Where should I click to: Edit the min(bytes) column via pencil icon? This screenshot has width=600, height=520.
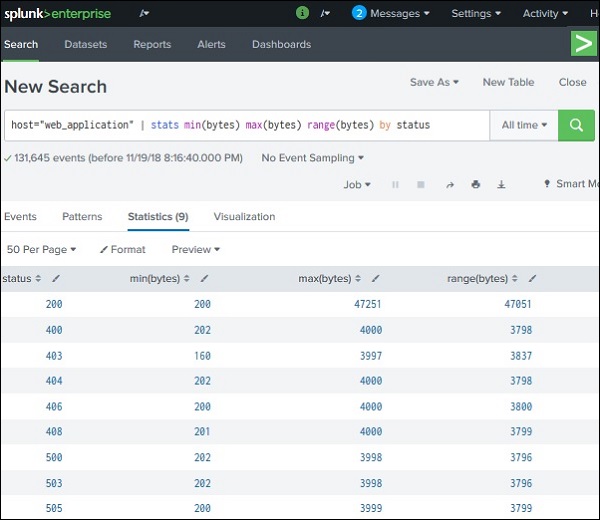click(x=204, y=279)
